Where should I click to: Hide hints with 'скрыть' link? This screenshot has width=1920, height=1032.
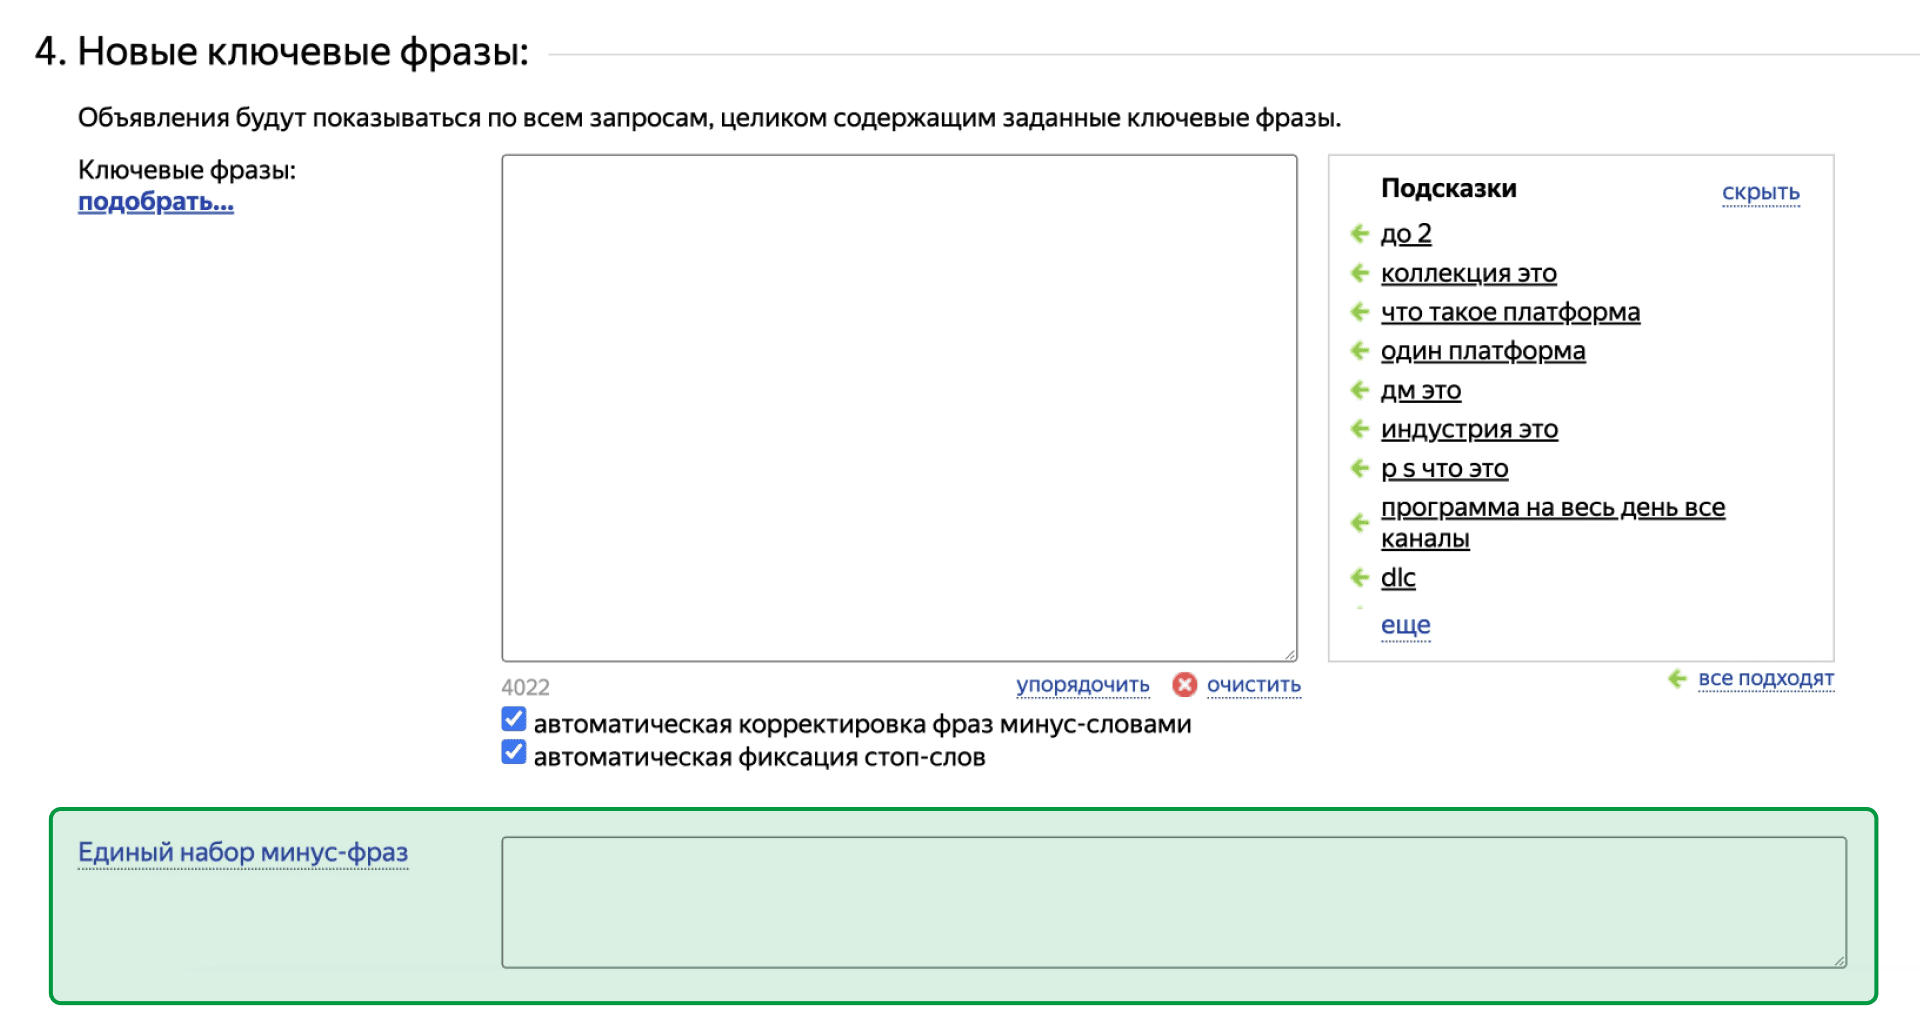1760,192
